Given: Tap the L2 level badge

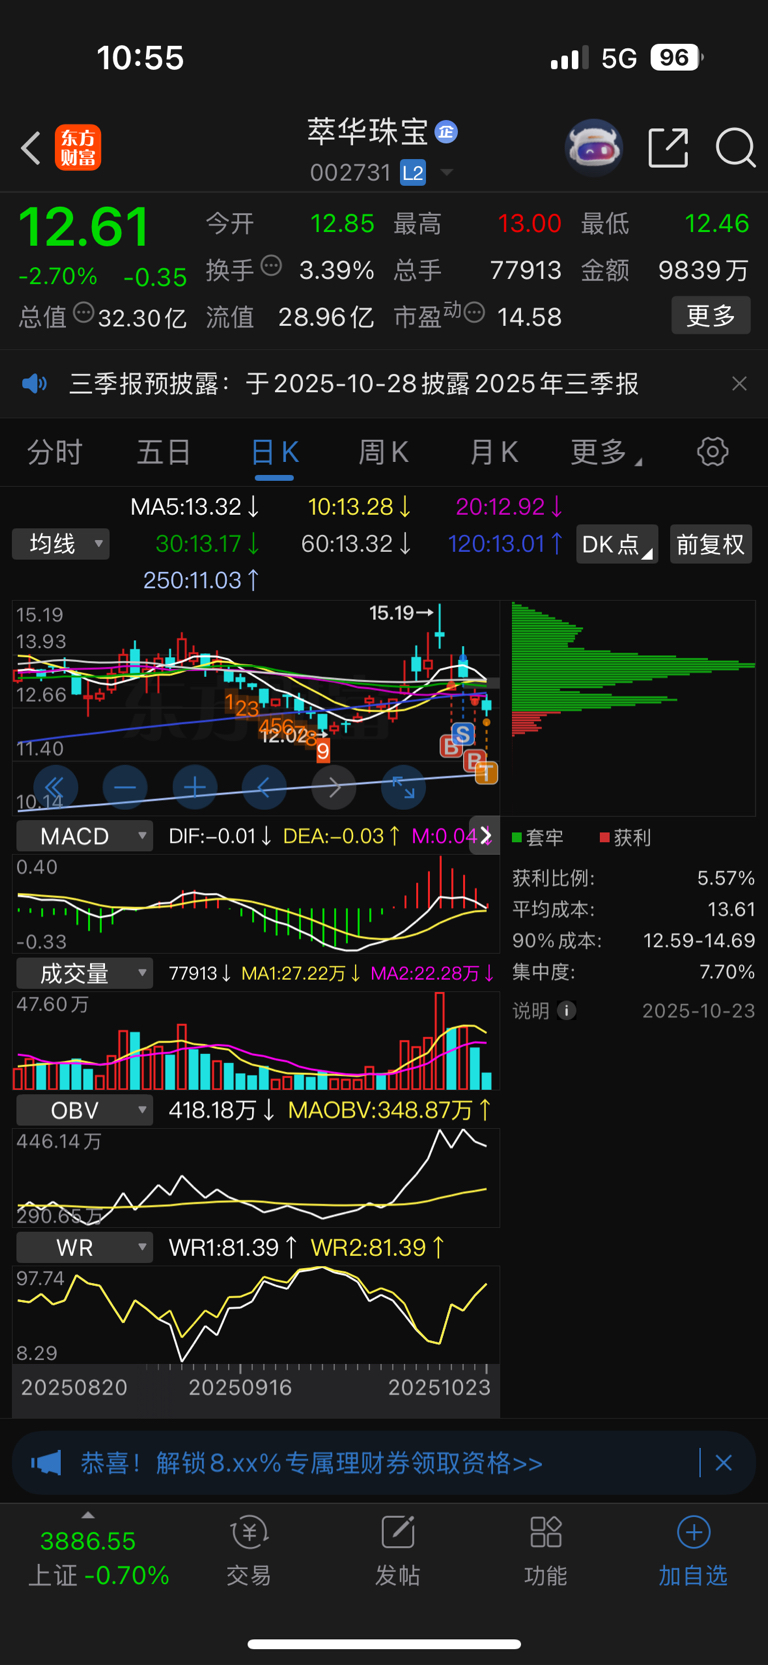Looking at the screenshot, I should (x=413, y=173).
